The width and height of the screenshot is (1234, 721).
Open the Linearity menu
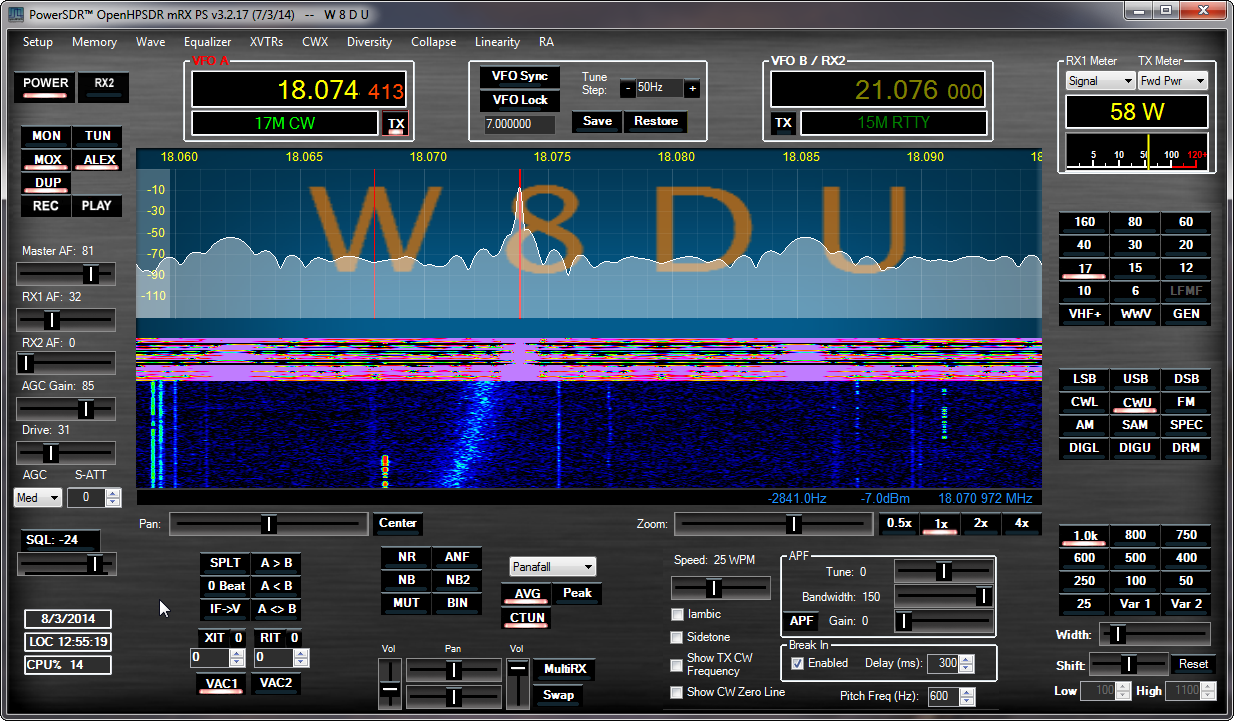[497, 42]
